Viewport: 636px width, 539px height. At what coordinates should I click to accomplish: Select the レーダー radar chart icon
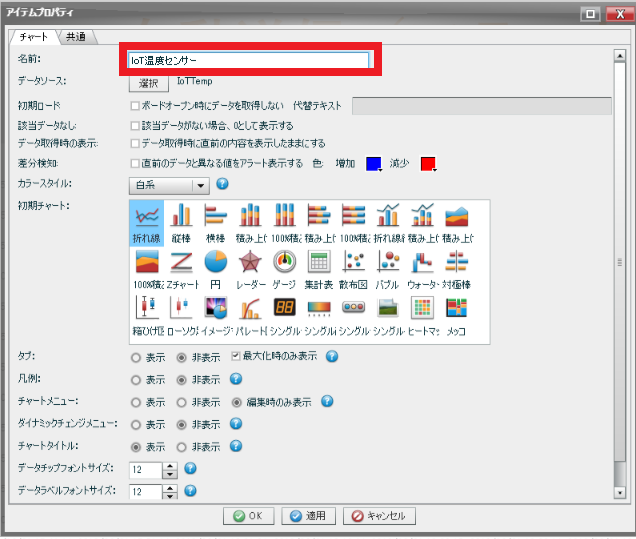tap(250, 270)
